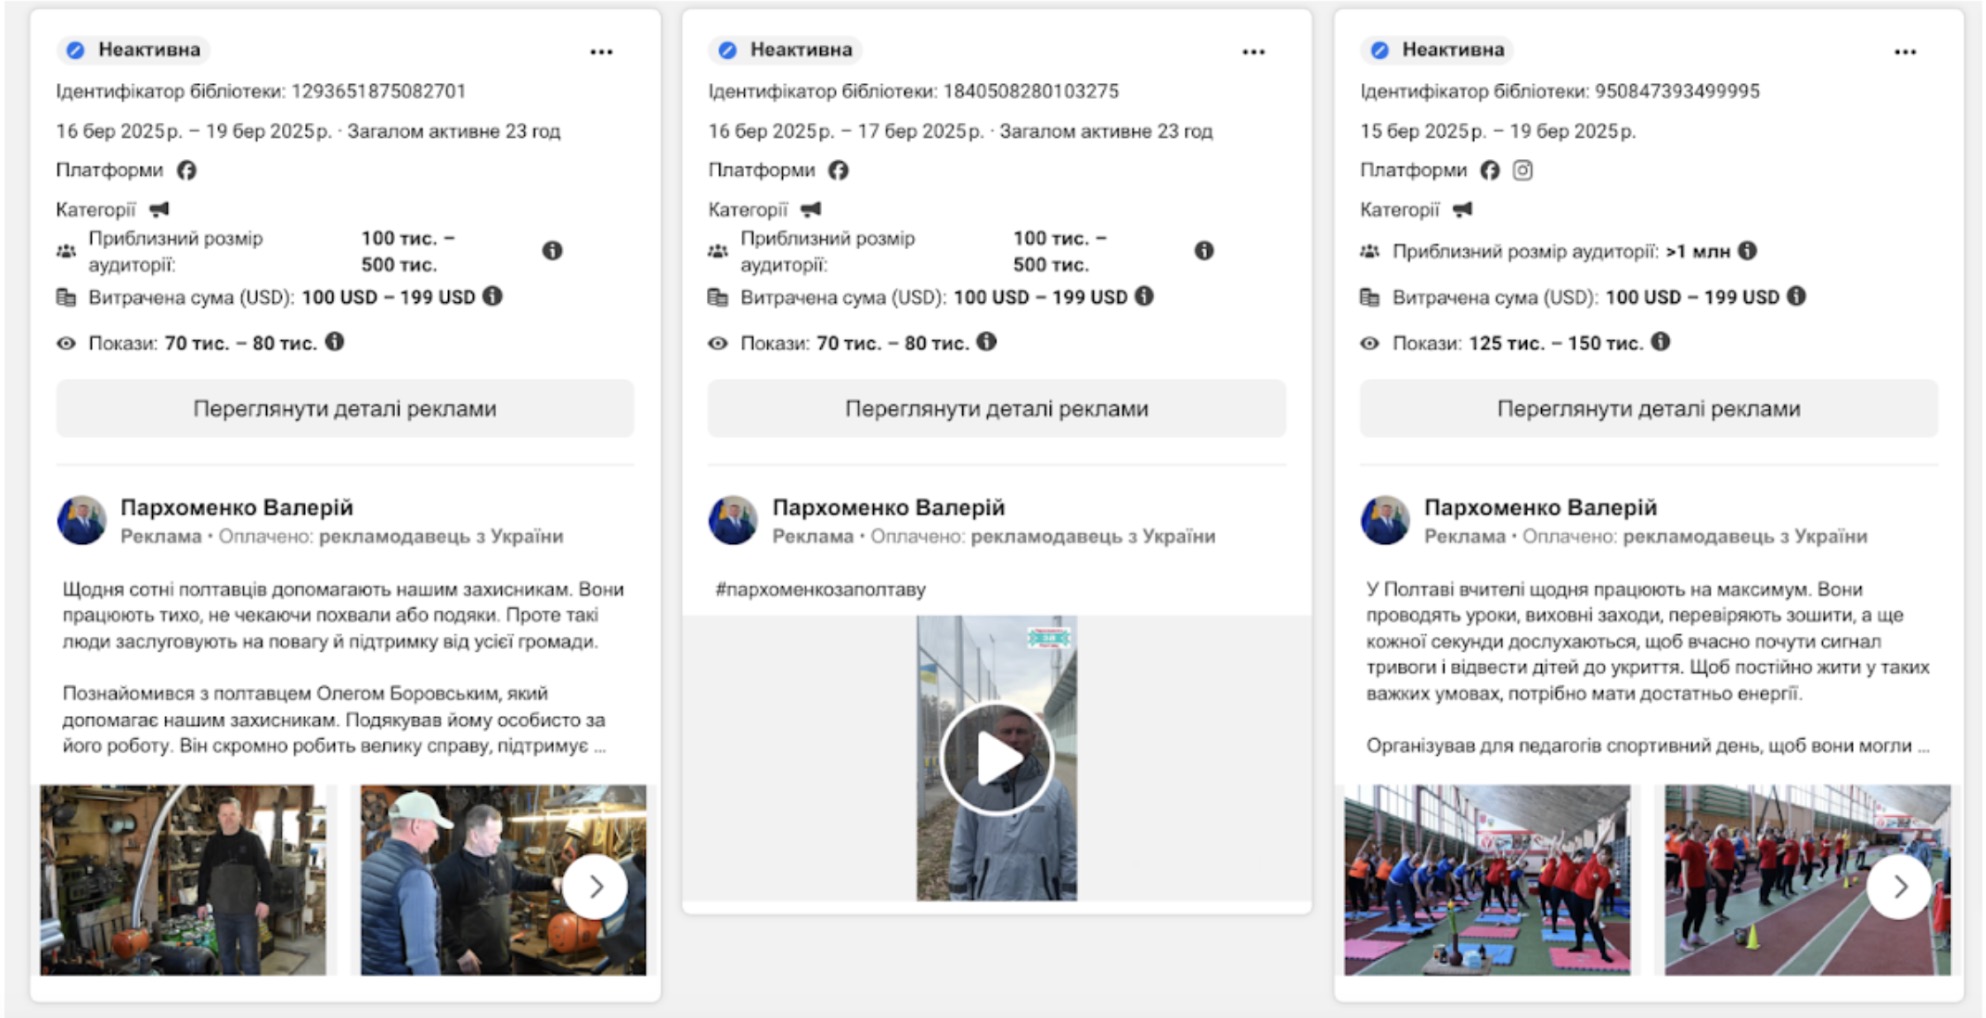Open three-dot menu on second ad card
This screenshot has width=1986, height=1018.
tap(1253, 52)
